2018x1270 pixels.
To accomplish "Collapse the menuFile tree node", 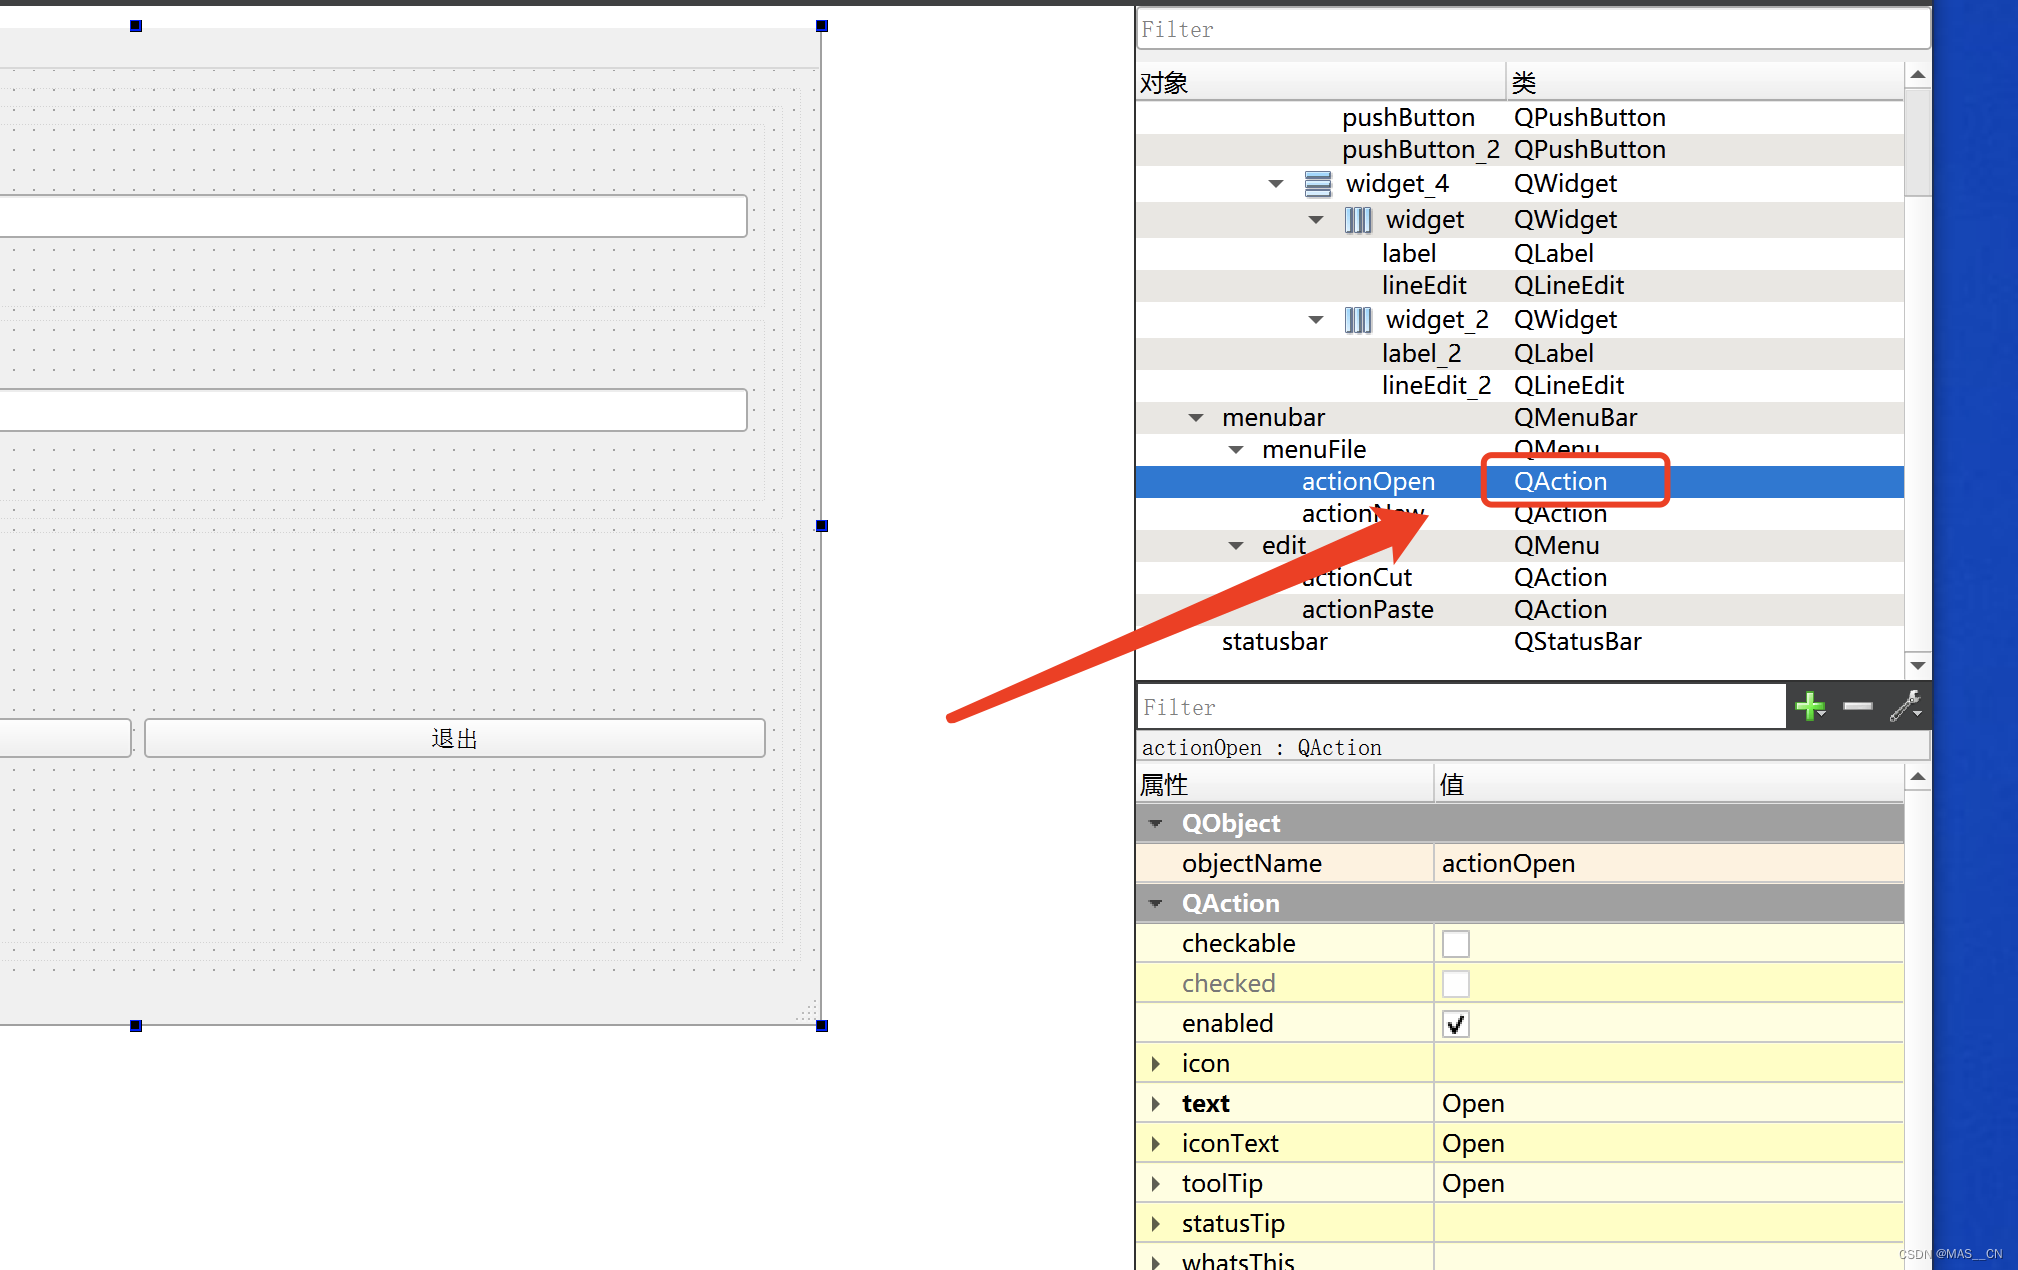I will (1236, 450).
